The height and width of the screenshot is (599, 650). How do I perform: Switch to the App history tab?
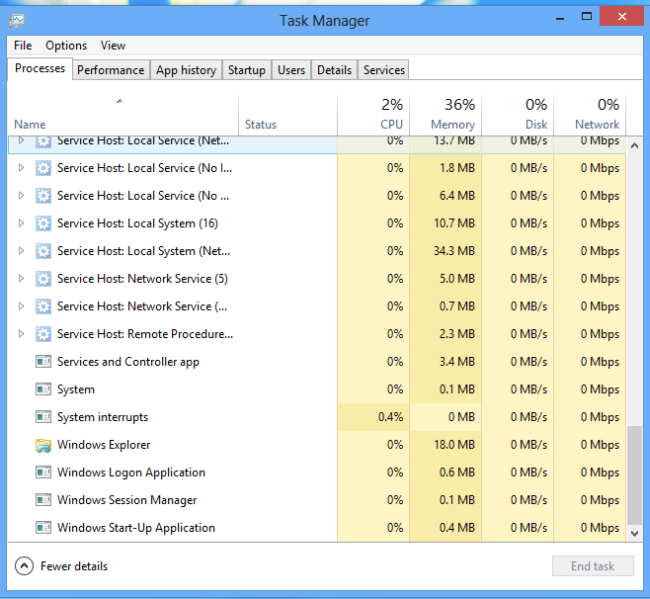pos(186,70)
